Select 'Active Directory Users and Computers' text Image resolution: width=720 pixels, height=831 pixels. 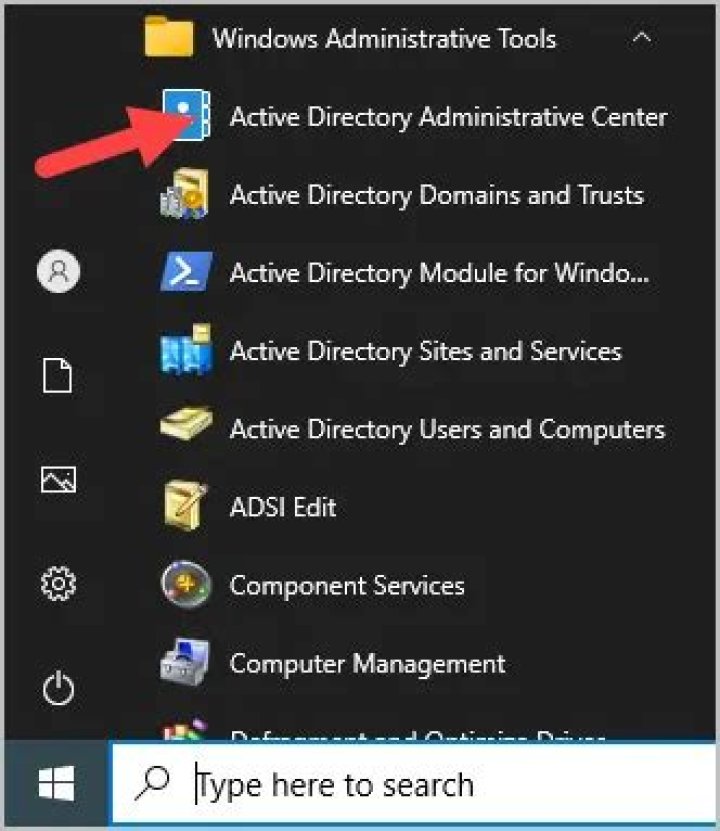click(448, 429)
